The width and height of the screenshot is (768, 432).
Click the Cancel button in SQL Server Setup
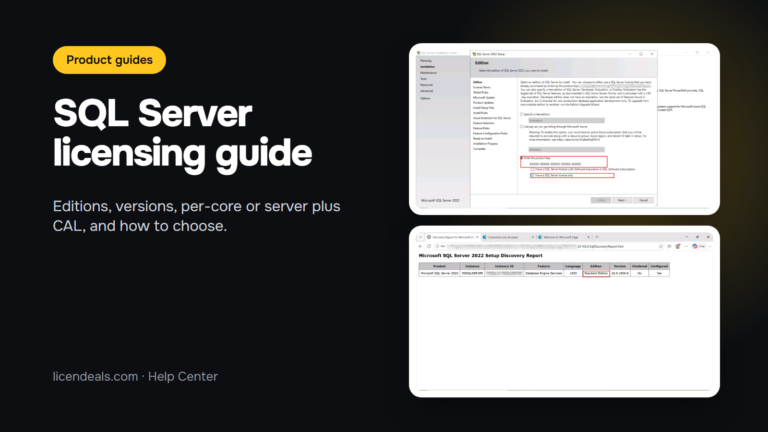[644, 200]
